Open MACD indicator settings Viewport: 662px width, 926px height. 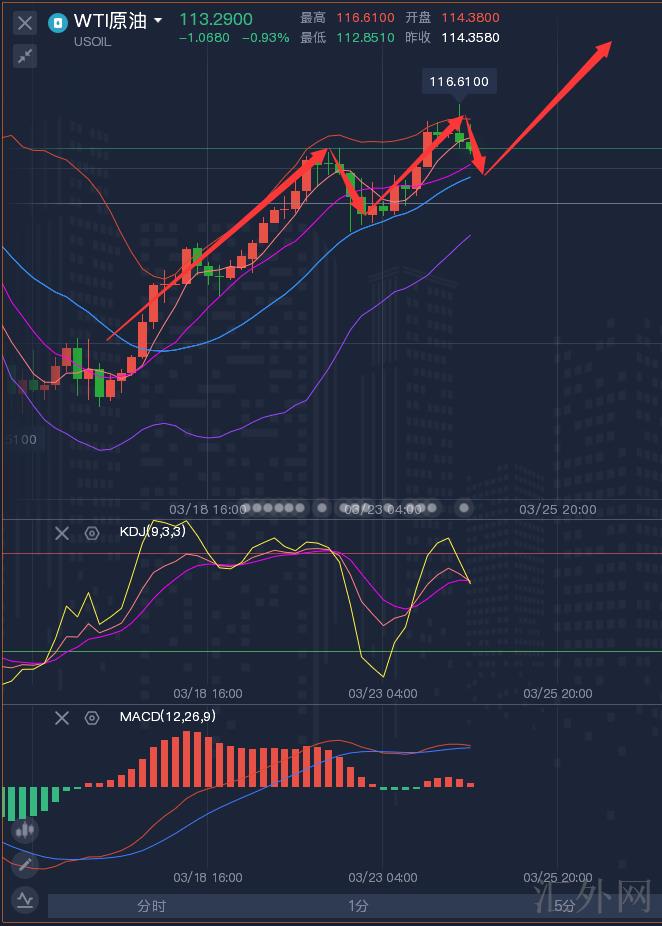pos(92,717)
